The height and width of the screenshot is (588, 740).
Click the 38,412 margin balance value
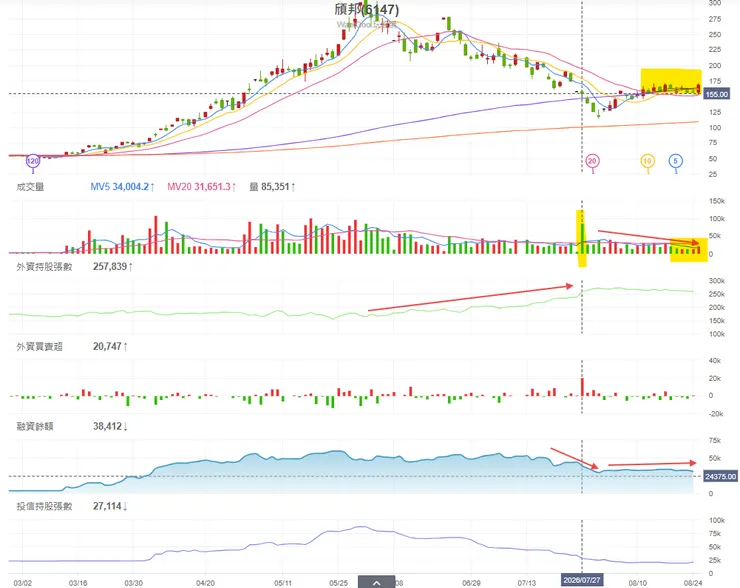[x=110, y=426]
